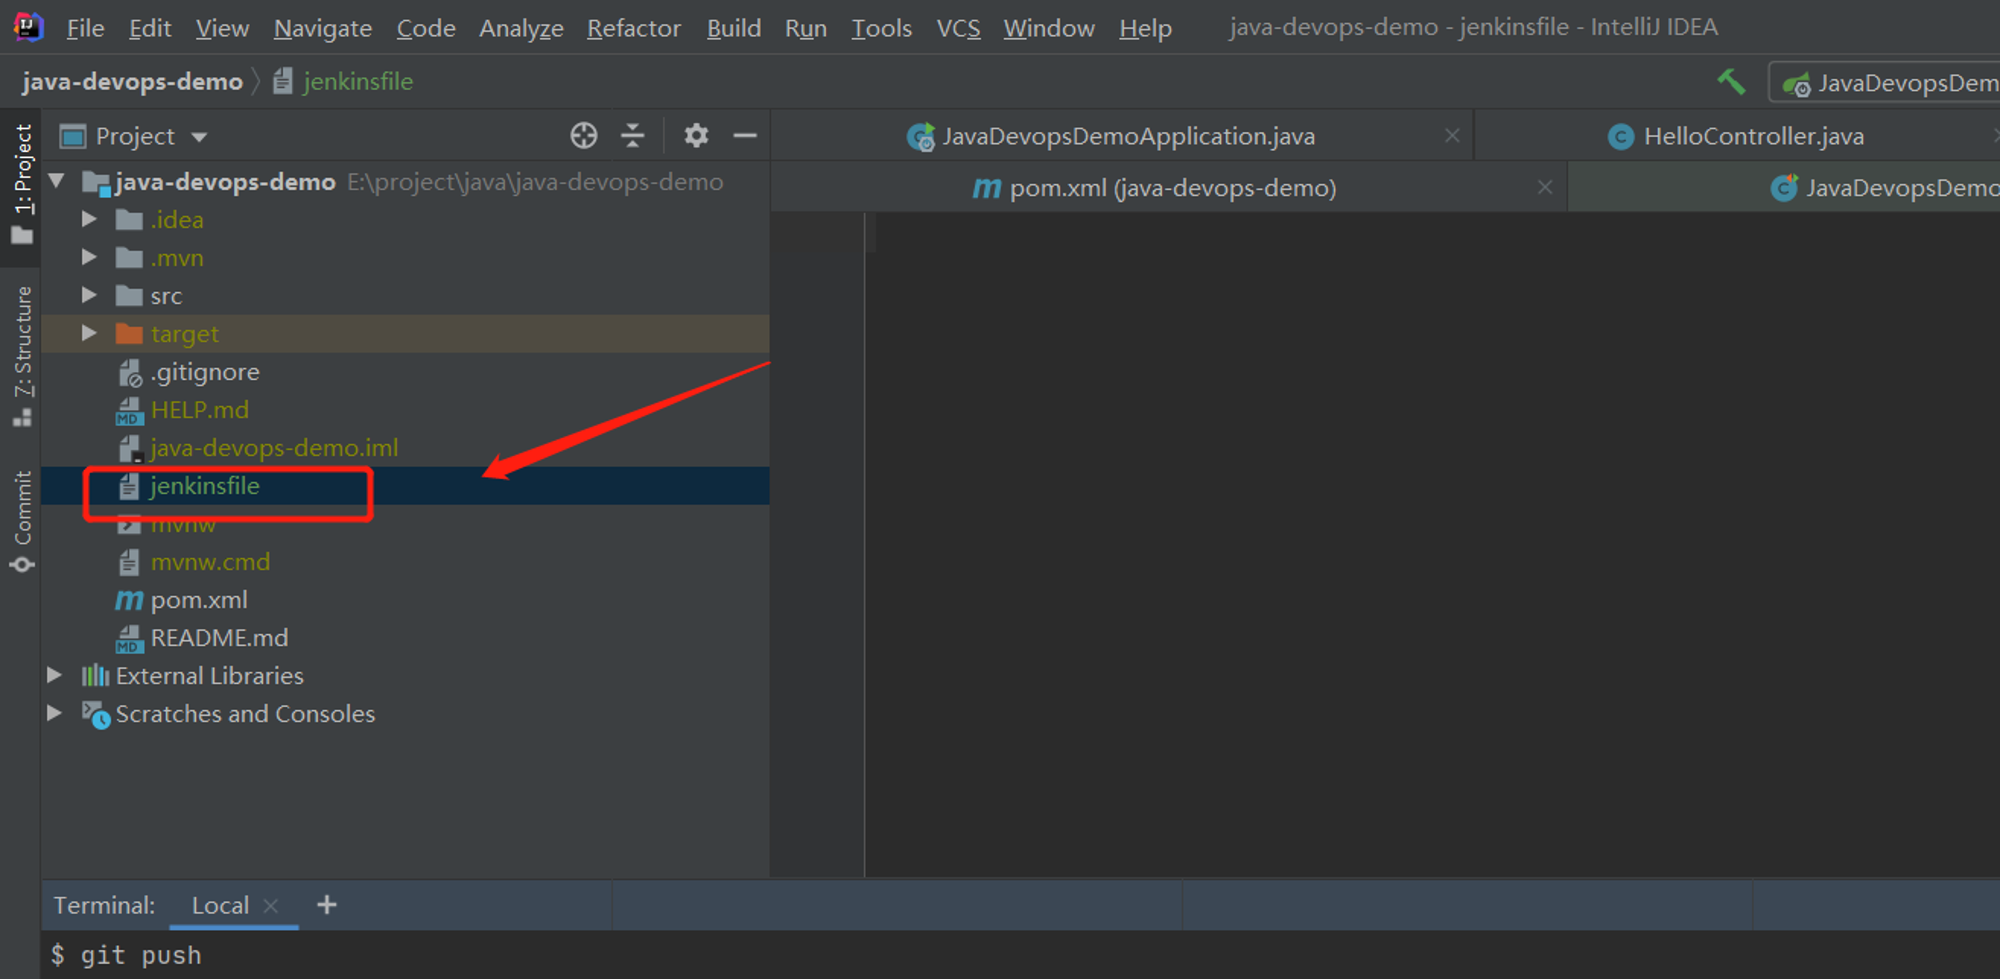Open the Refactor menu
The image size is (2000, 979).
[634, 28]
